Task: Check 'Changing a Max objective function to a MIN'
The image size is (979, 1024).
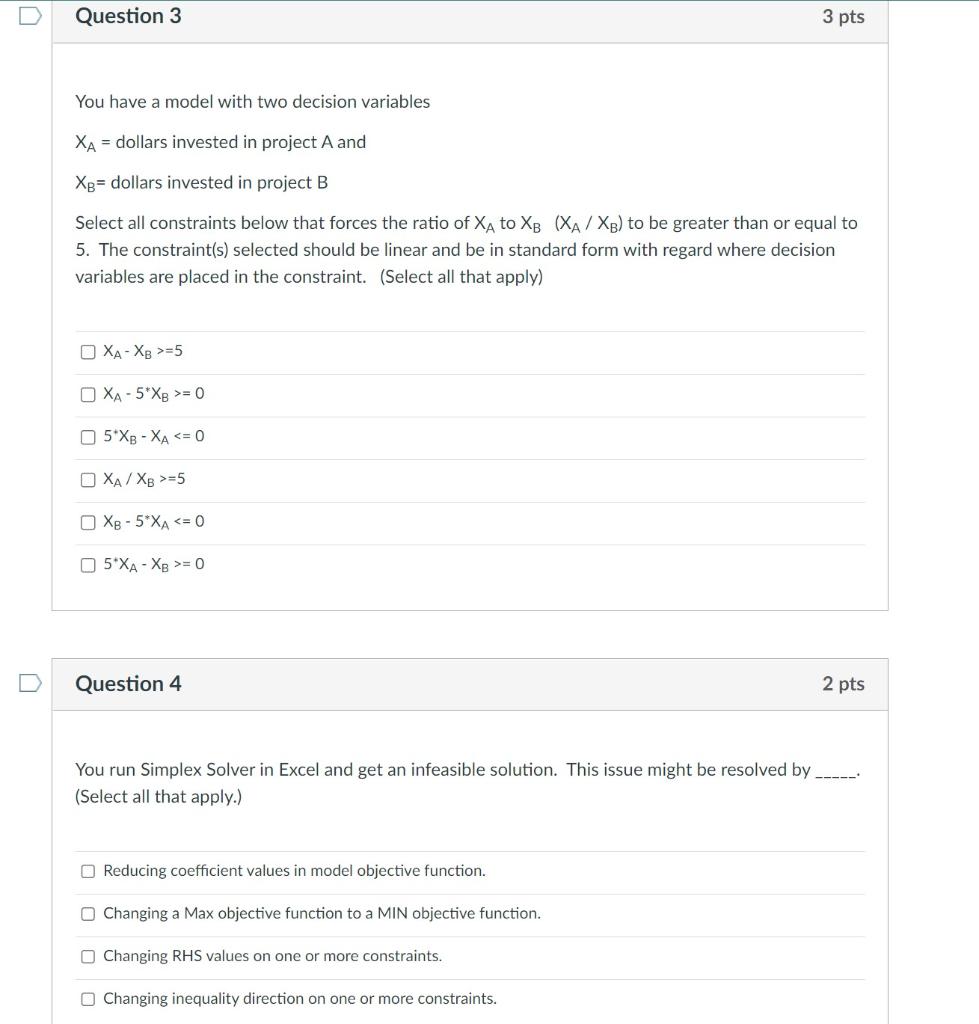Action: [88, 912]
